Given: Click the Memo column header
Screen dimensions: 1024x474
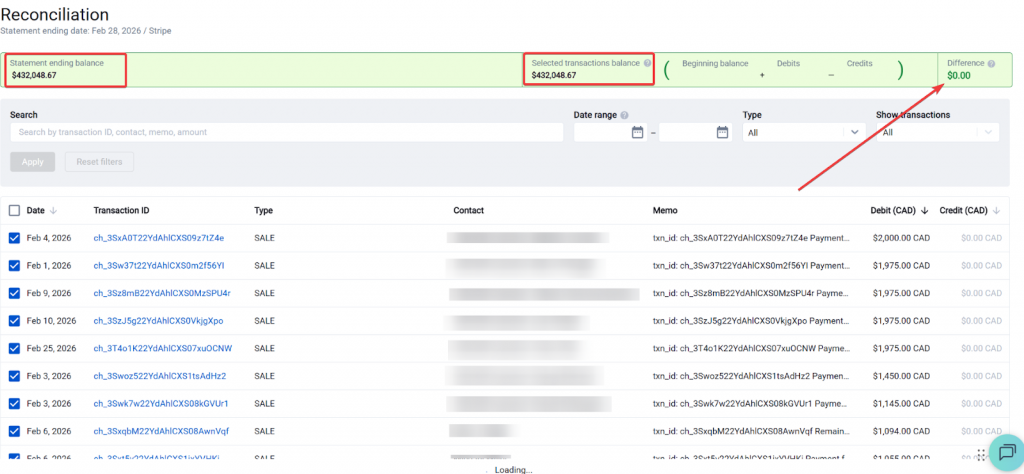Looking at the screenshot, I should point(665,210).
